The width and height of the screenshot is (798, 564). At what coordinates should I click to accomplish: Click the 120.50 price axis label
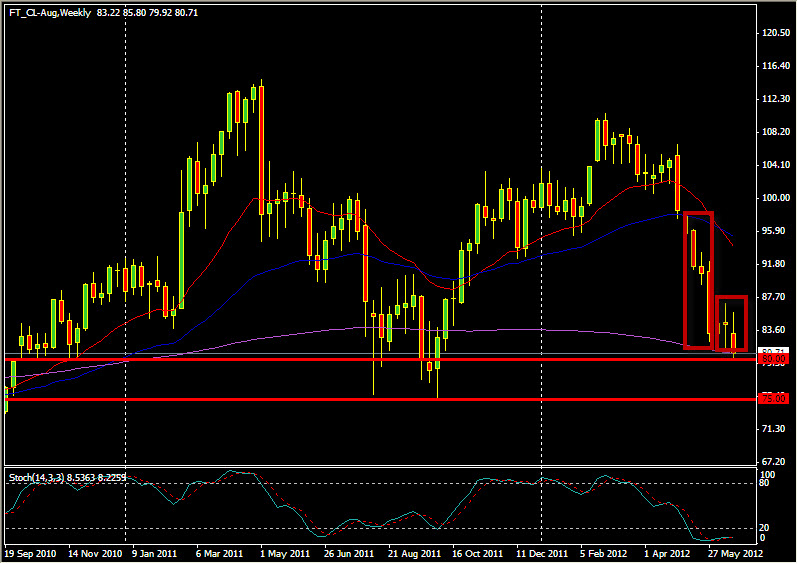click(776, 33)
